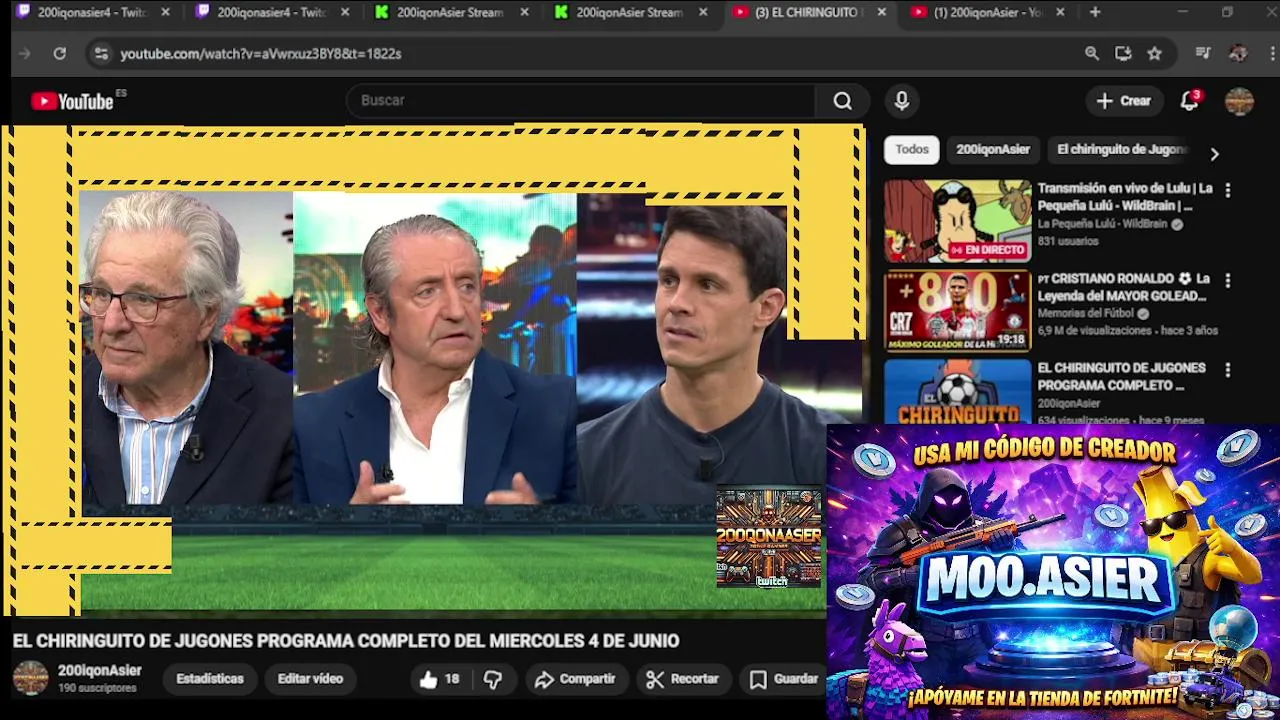Image resolution: width=1280 pixels, height=720 pixels.
Task: Open YouTube account avatar menu
Action: [x=1239, y=101]
